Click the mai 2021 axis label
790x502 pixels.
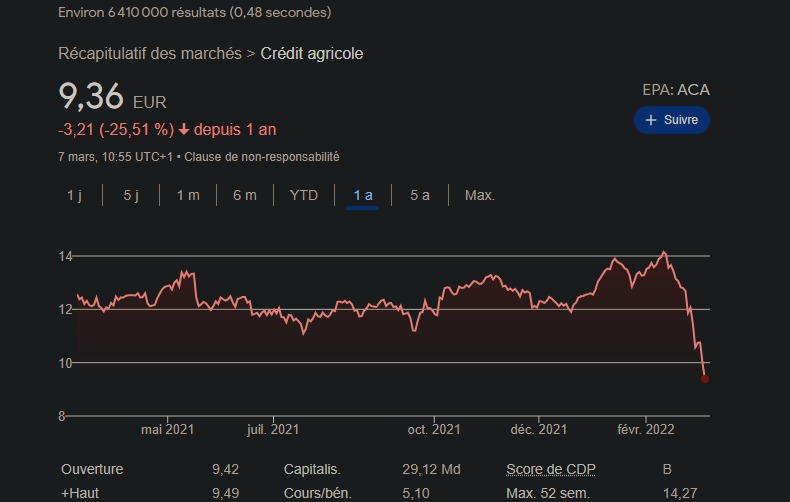tap(167, 429)
